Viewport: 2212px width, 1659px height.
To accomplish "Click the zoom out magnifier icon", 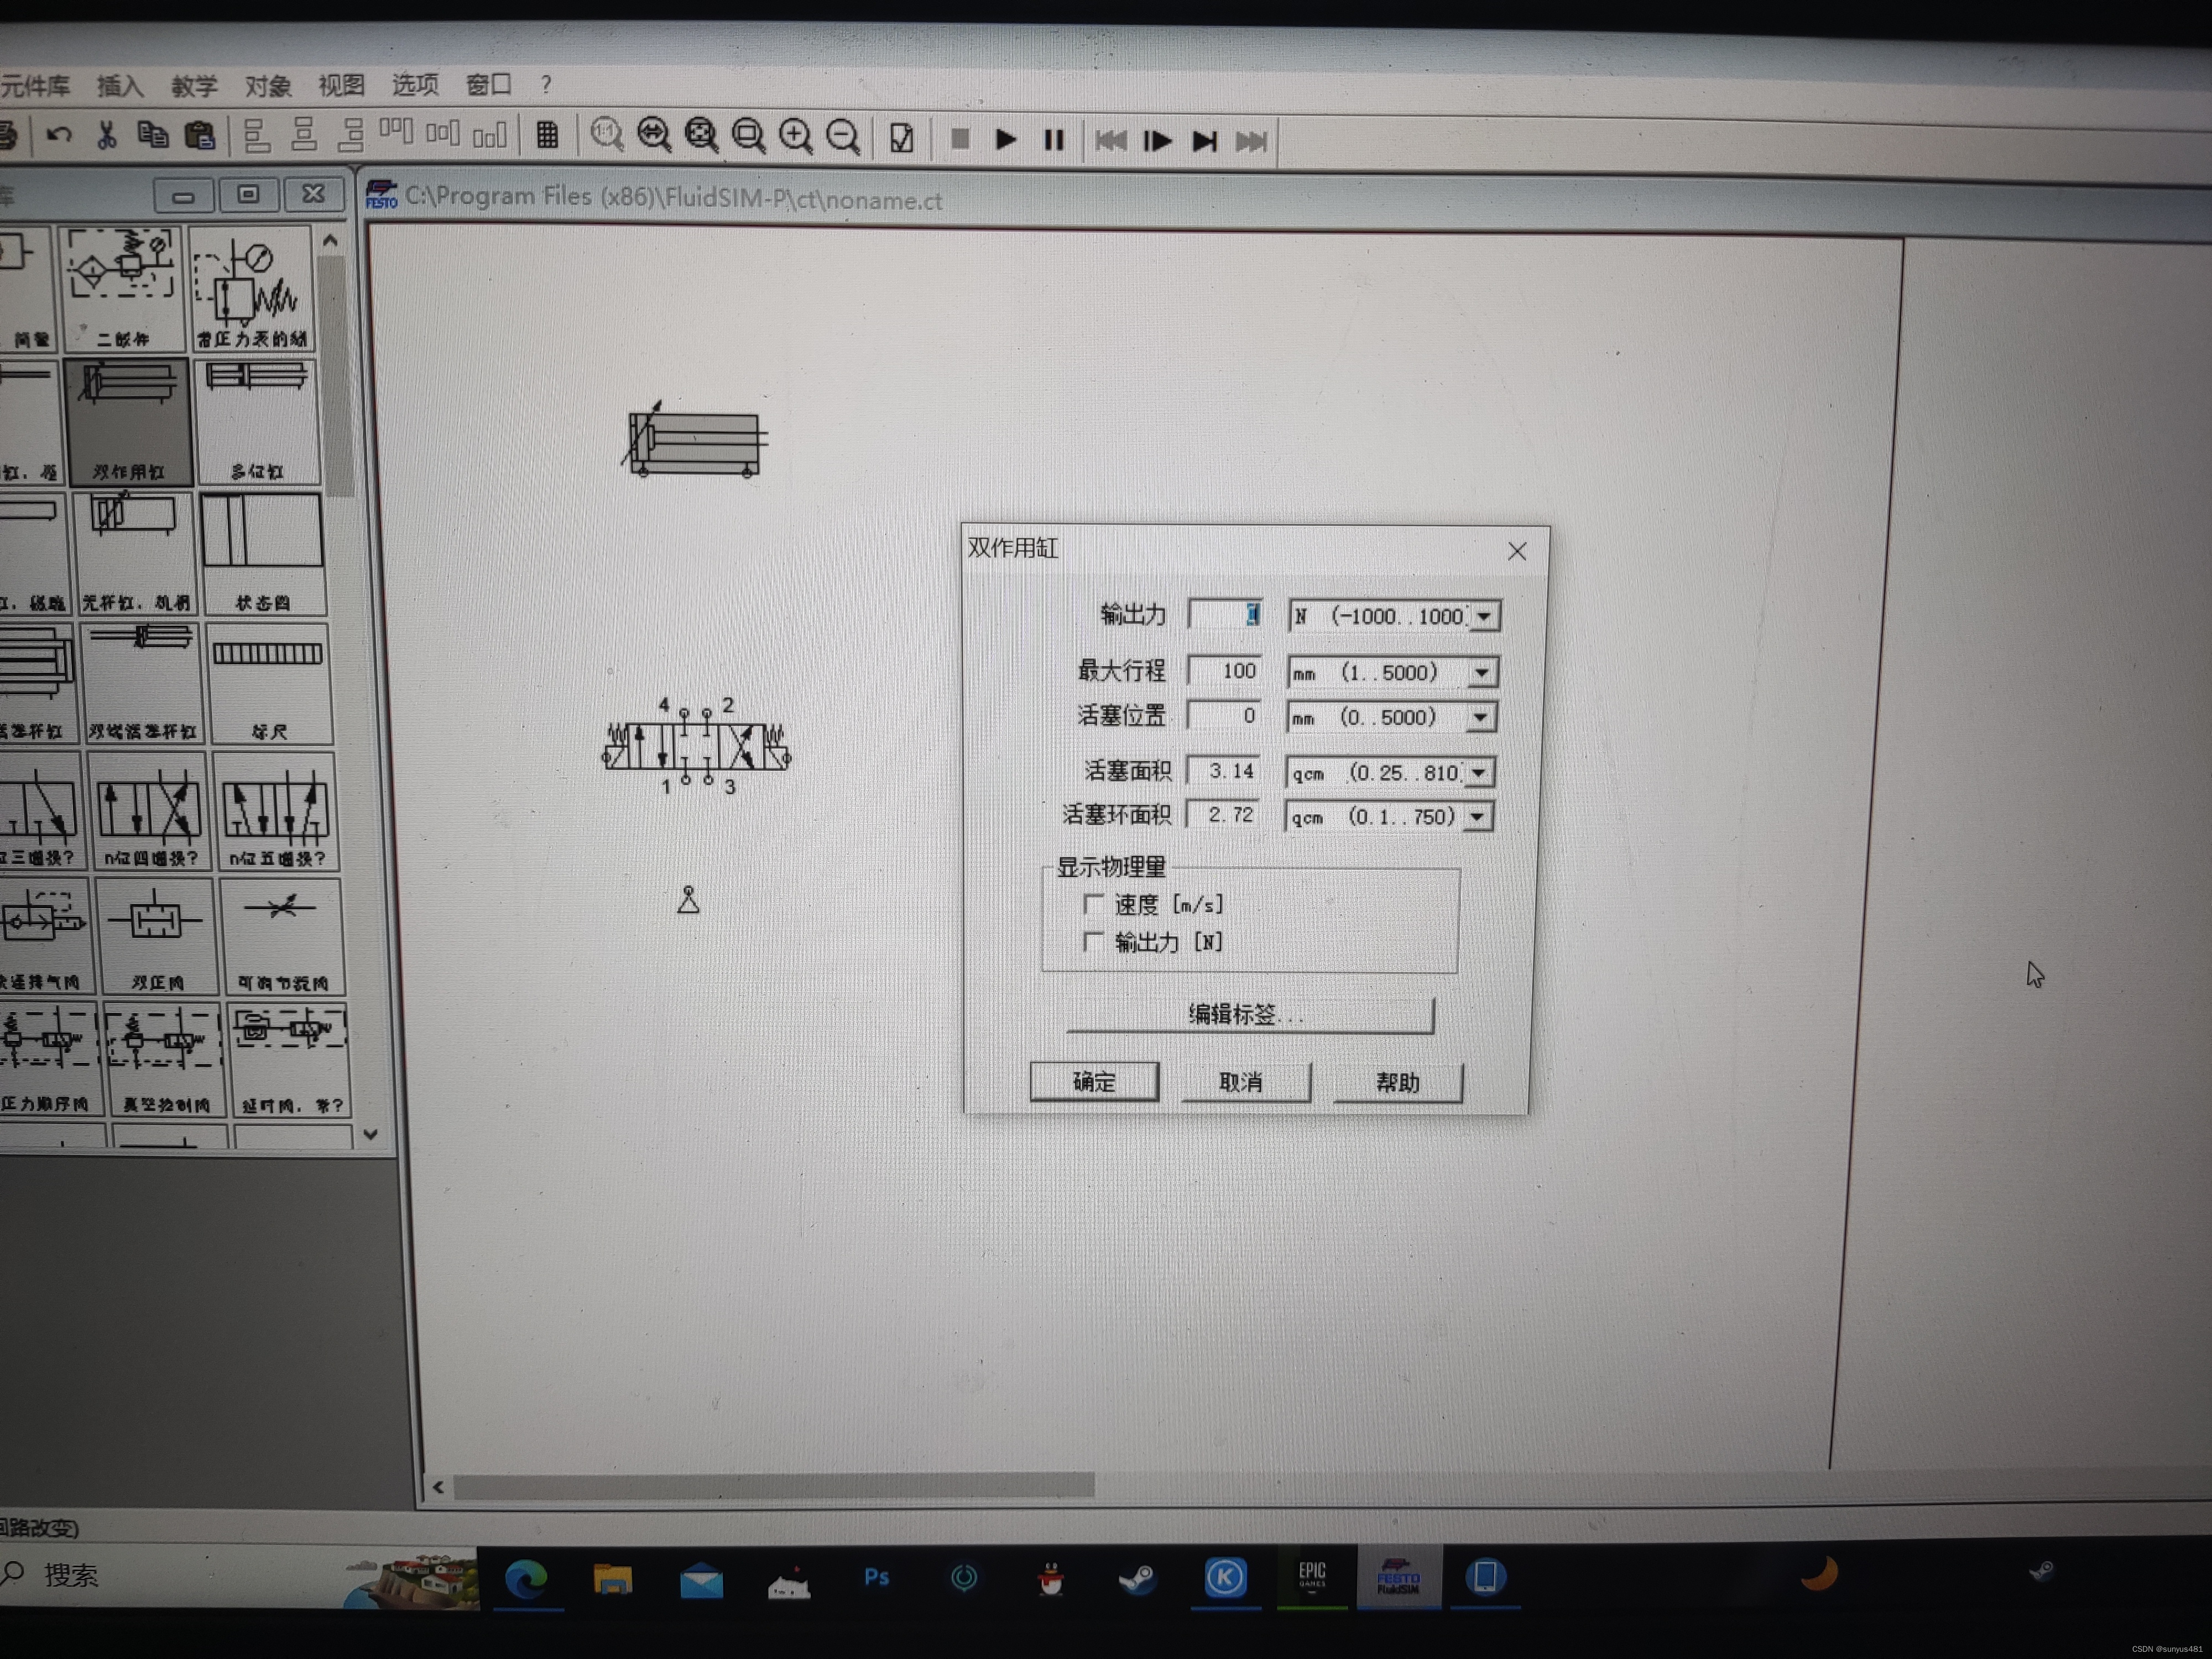I will point(843,137).
